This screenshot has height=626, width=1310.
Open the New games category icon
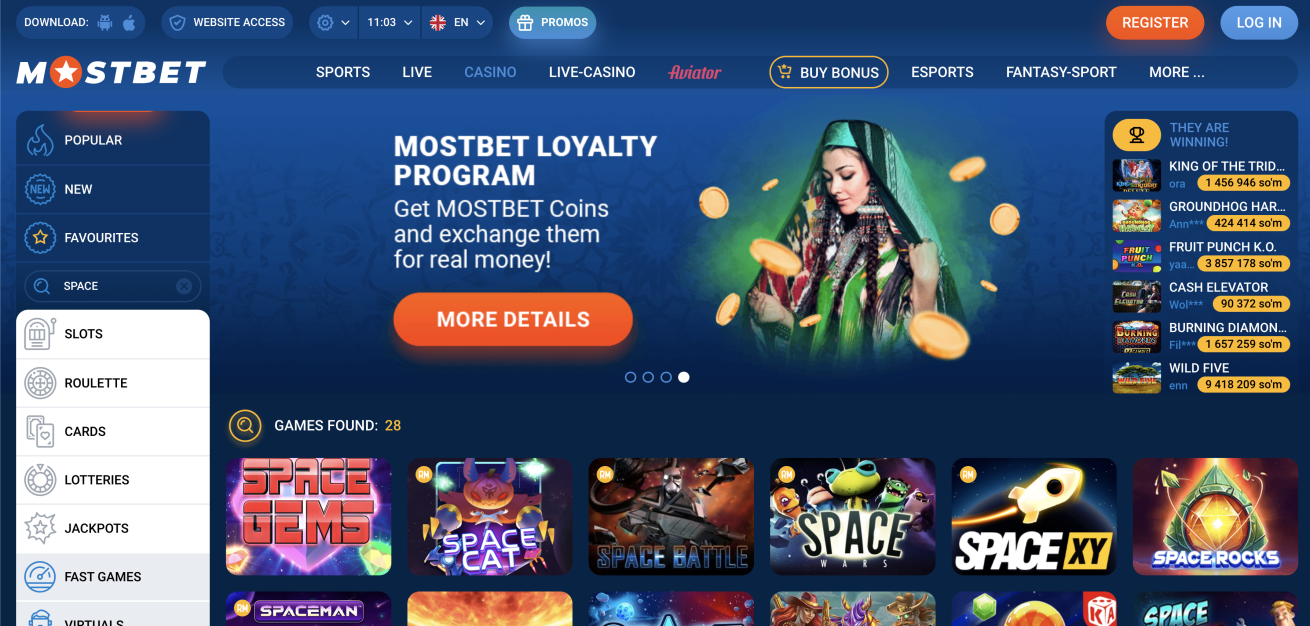click(x=40, y=189)
